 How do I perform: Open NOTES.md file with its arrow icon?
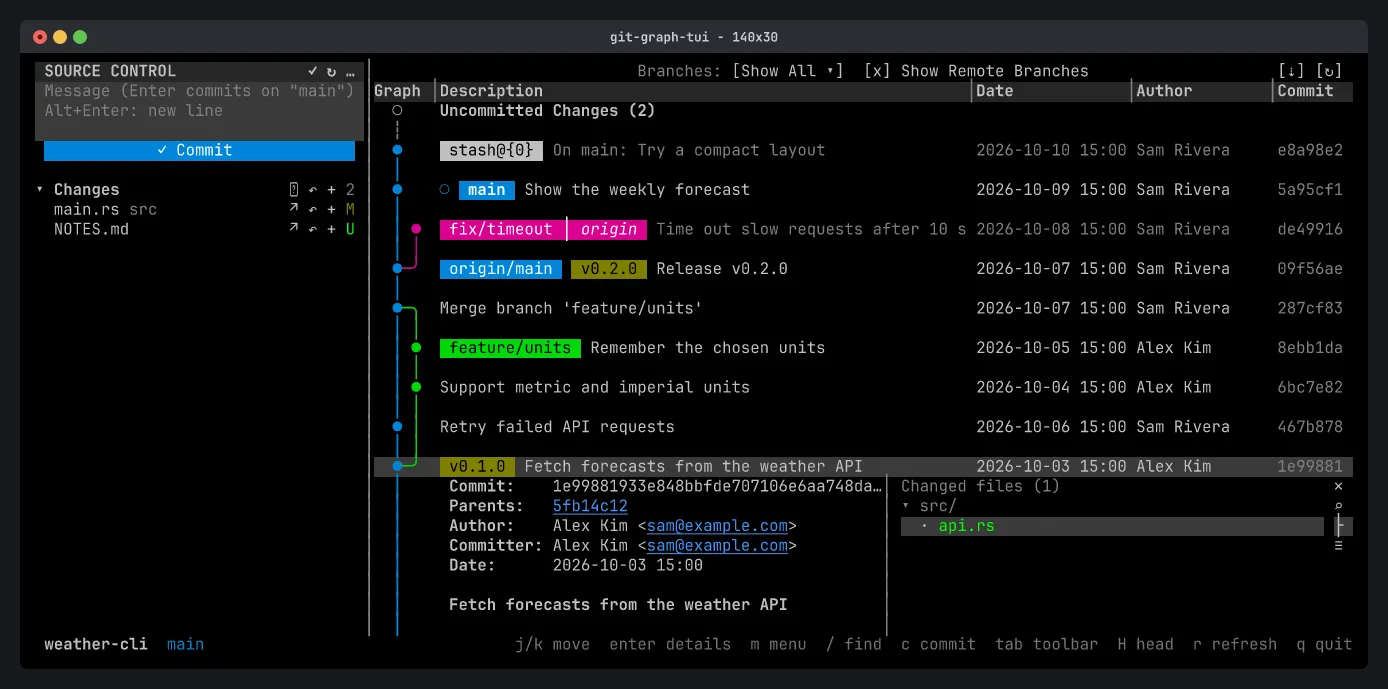pos(293,229)
